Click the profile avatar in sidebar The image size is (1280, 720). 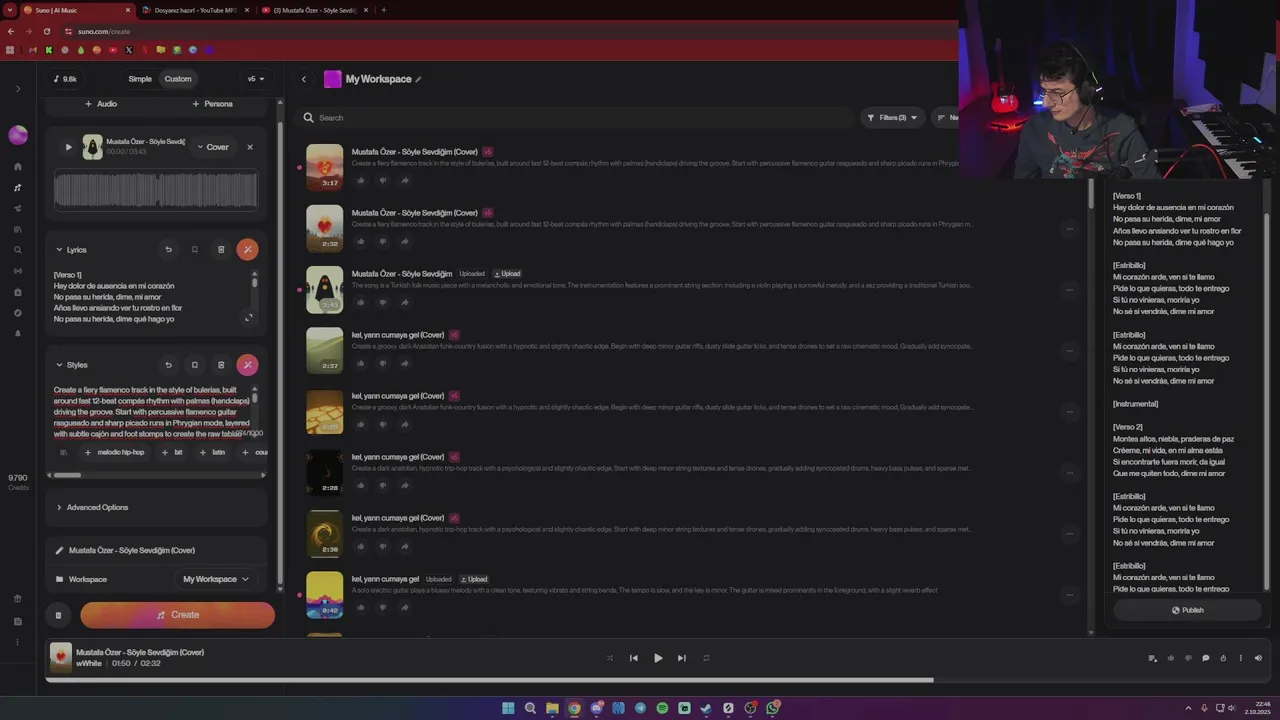pos(18,135)
